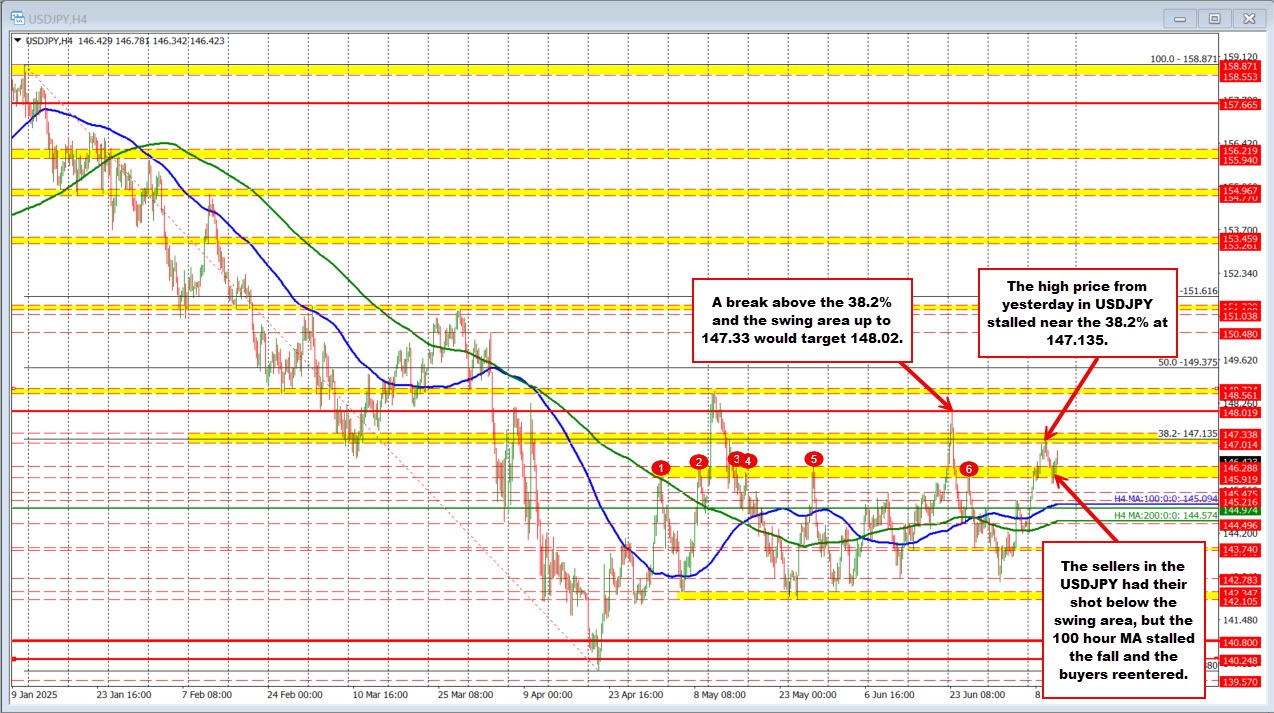Select the Fibonacci label 38.2- 147.135

pos(1187,434)
